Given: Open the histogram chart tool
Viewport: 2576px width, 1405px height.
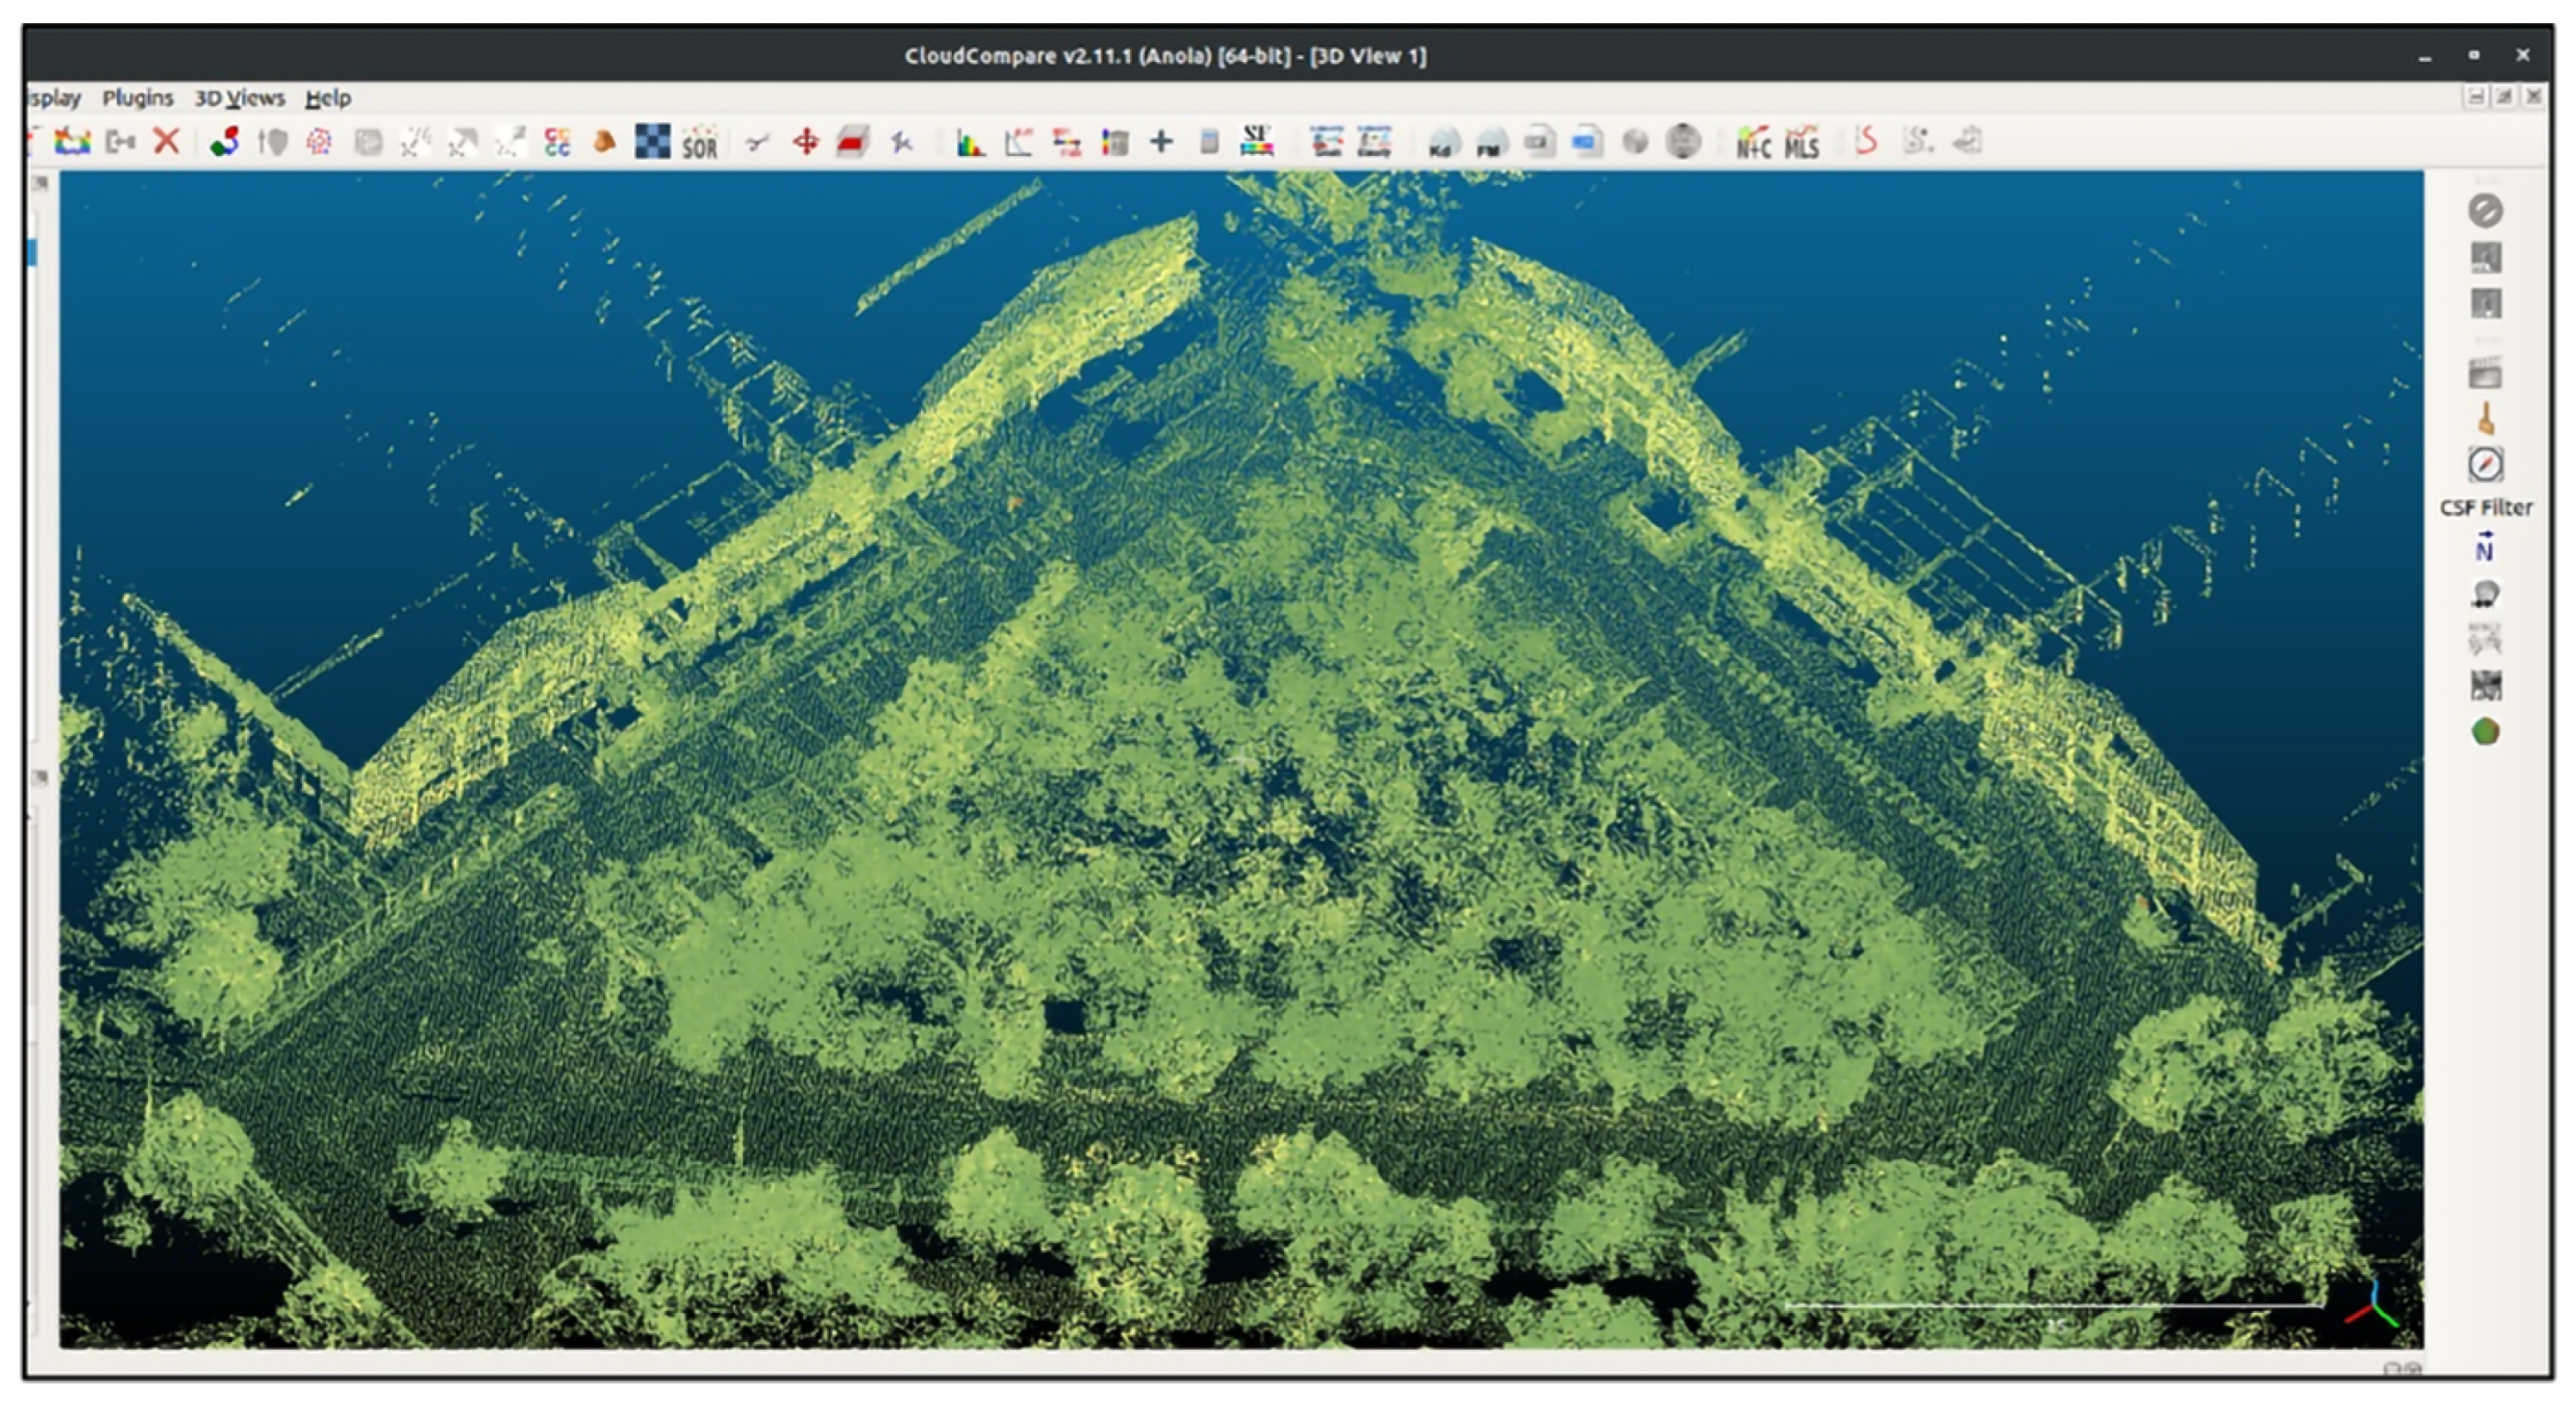Looking at the screenshot, I should (x=969, y=142).
